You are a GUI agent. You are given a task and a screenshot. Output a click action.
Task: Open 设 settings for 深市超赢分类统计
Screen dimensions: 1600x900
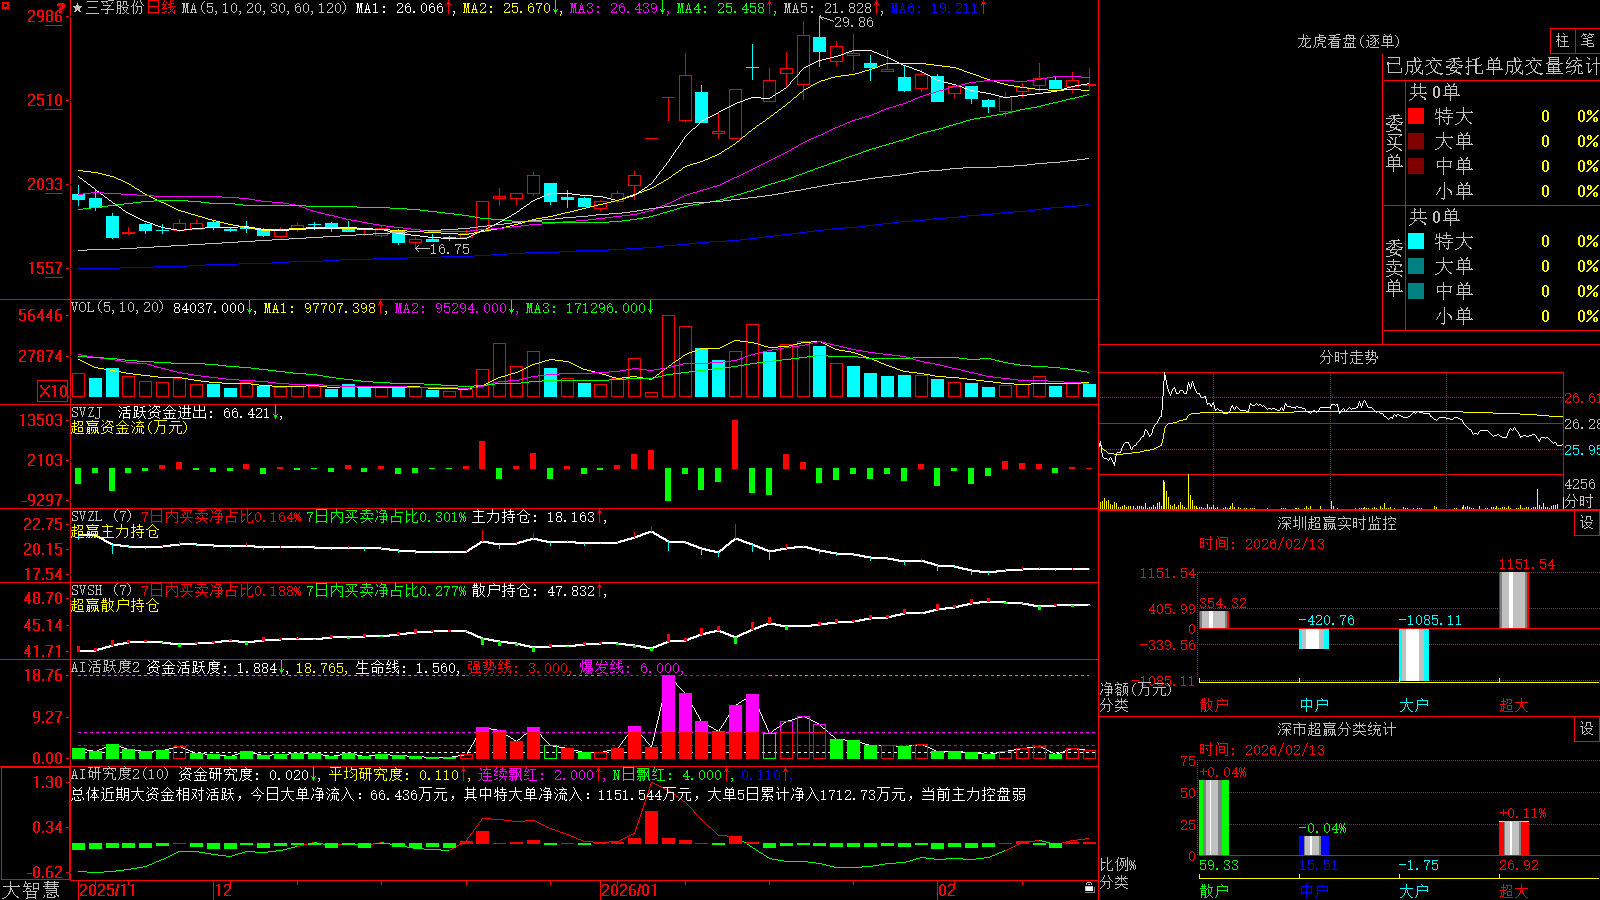point(1587,730)
